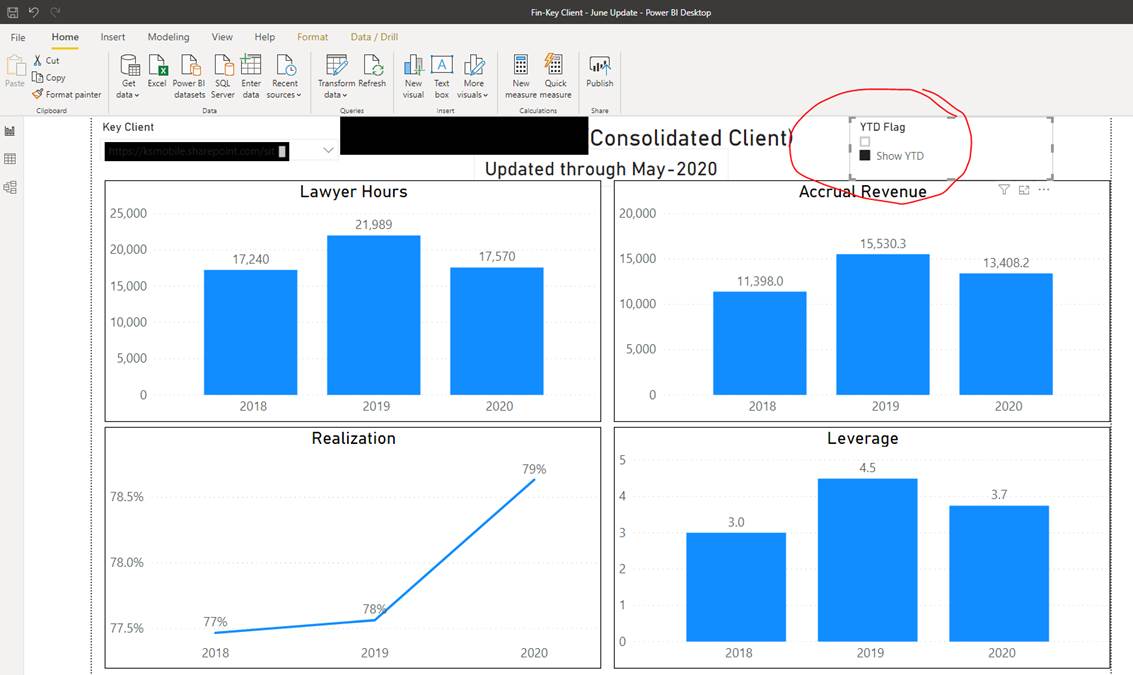Click filter icon on Accrual Revenue visual
Screen dimensions: 1133x675
click(1004, 190)
